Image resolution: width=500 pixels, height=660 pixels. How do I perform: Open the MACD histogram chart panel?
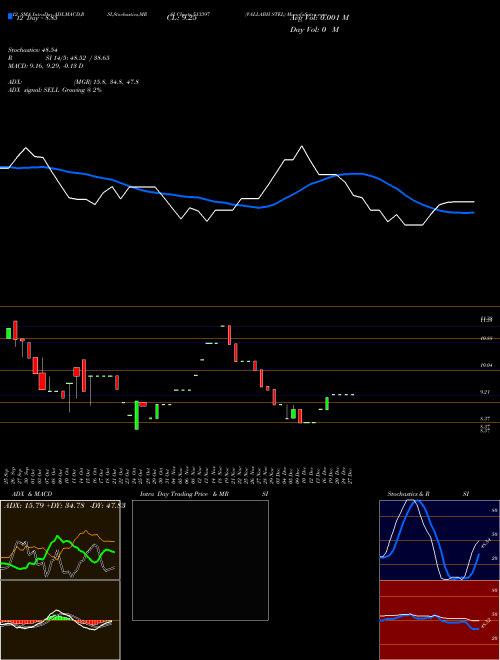point(60,620)
